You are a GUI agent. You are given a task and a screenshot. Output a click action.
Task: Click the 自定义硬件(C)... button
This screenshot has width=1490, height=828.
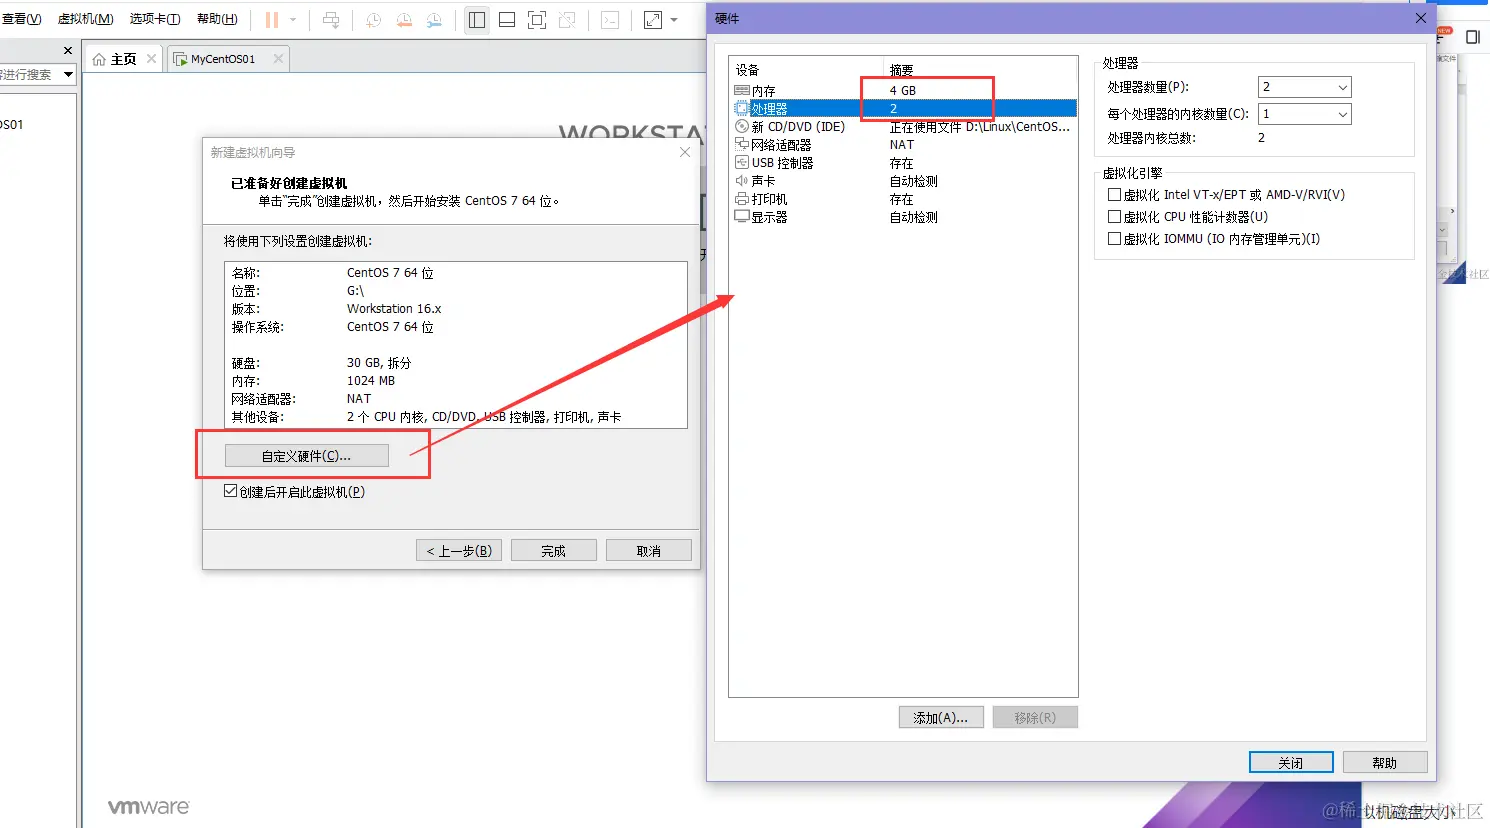(306, 456)
